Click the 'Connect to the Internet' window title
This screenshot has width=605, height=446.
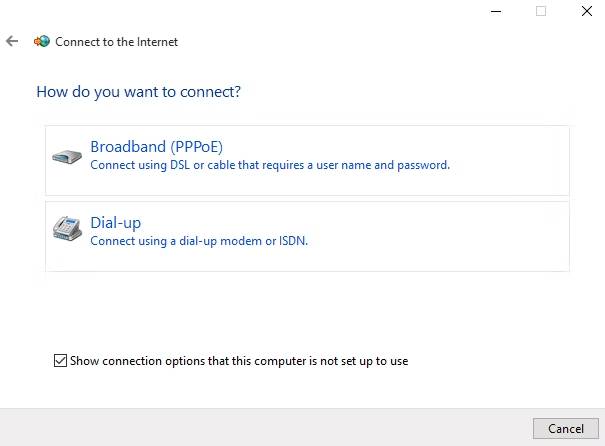coord(116,42)
